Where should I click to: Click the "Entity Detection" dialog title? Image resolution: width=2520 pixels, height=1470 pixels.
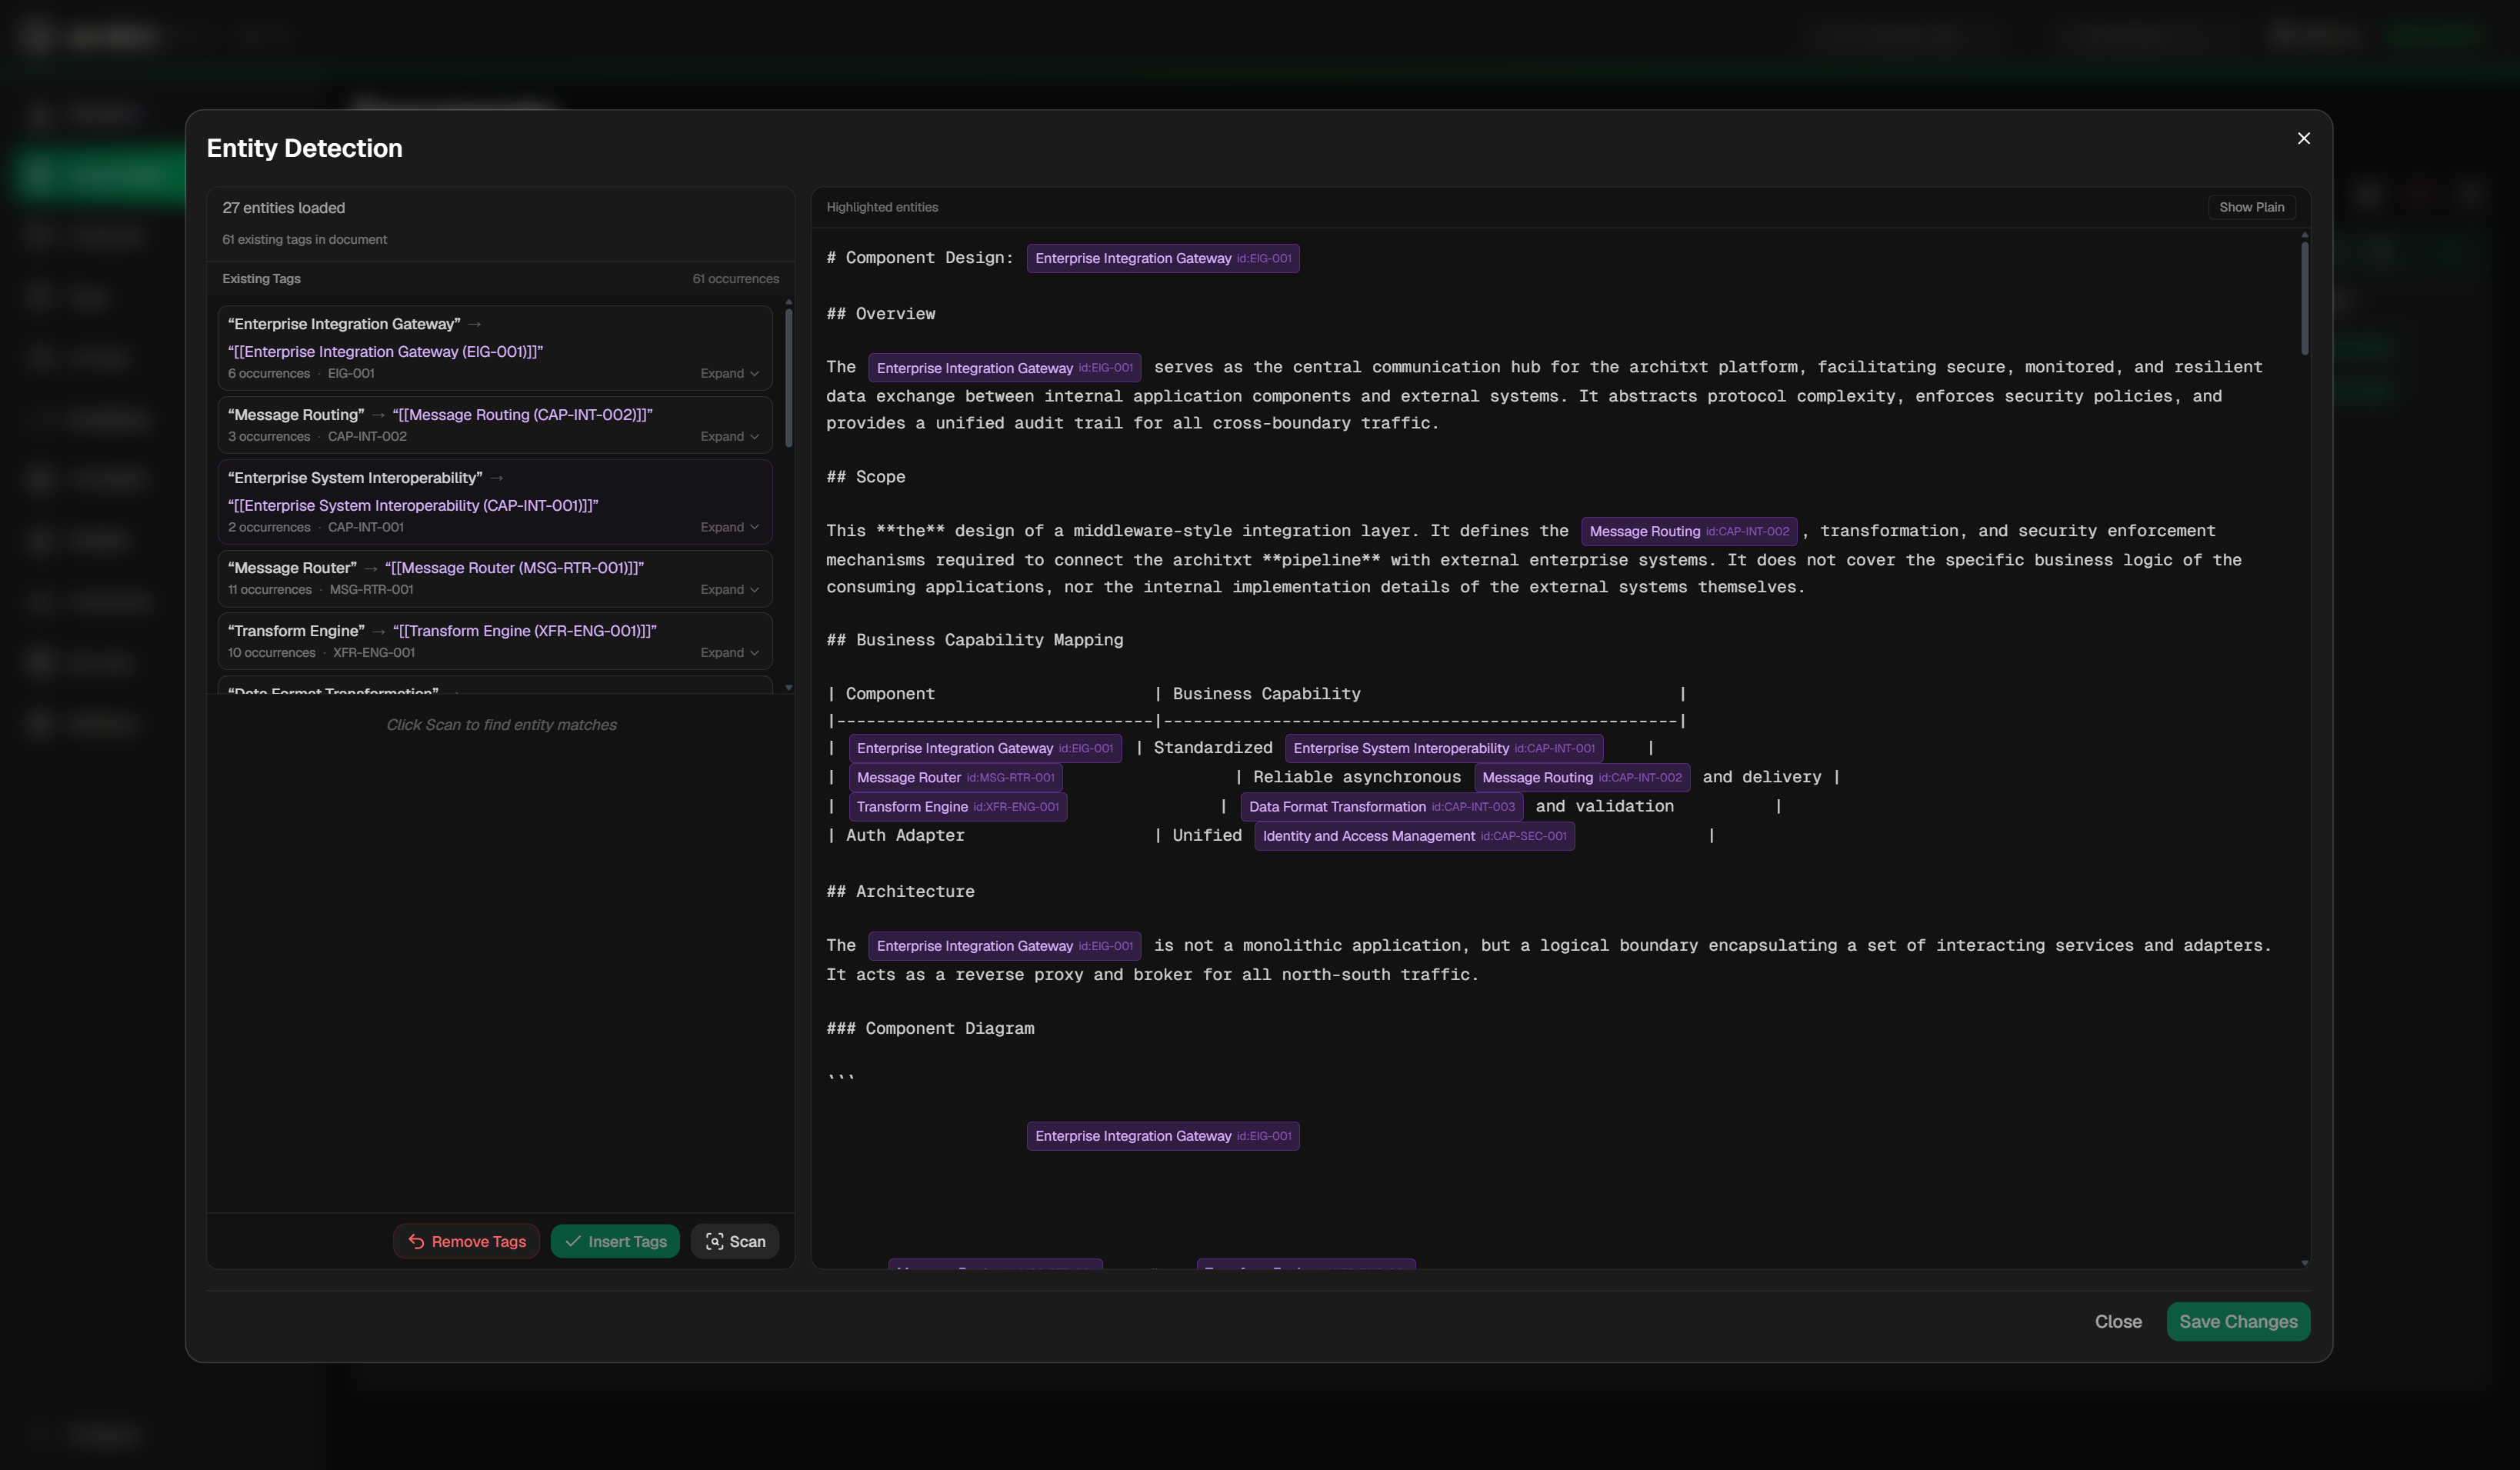tap(304, 148)
